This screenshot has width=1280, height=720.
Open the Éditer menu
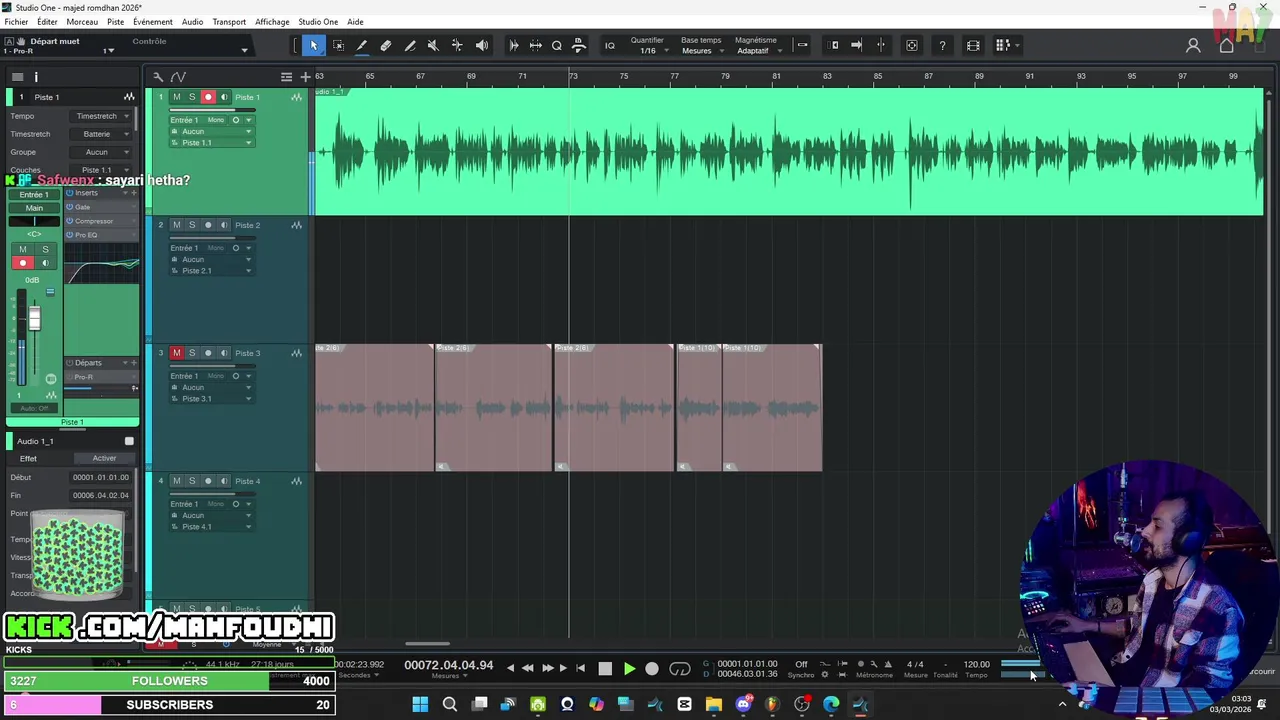coord(47,22)
